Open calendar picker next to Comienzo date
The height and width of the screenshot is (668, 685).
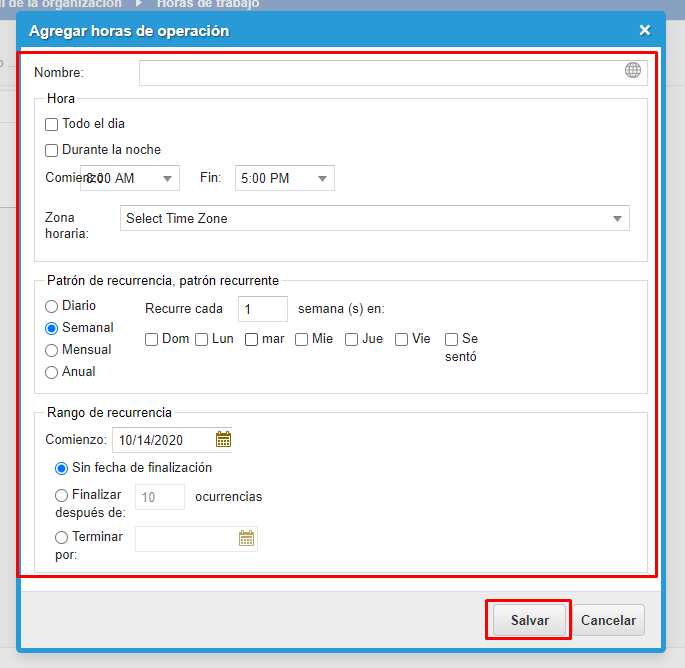223,439
